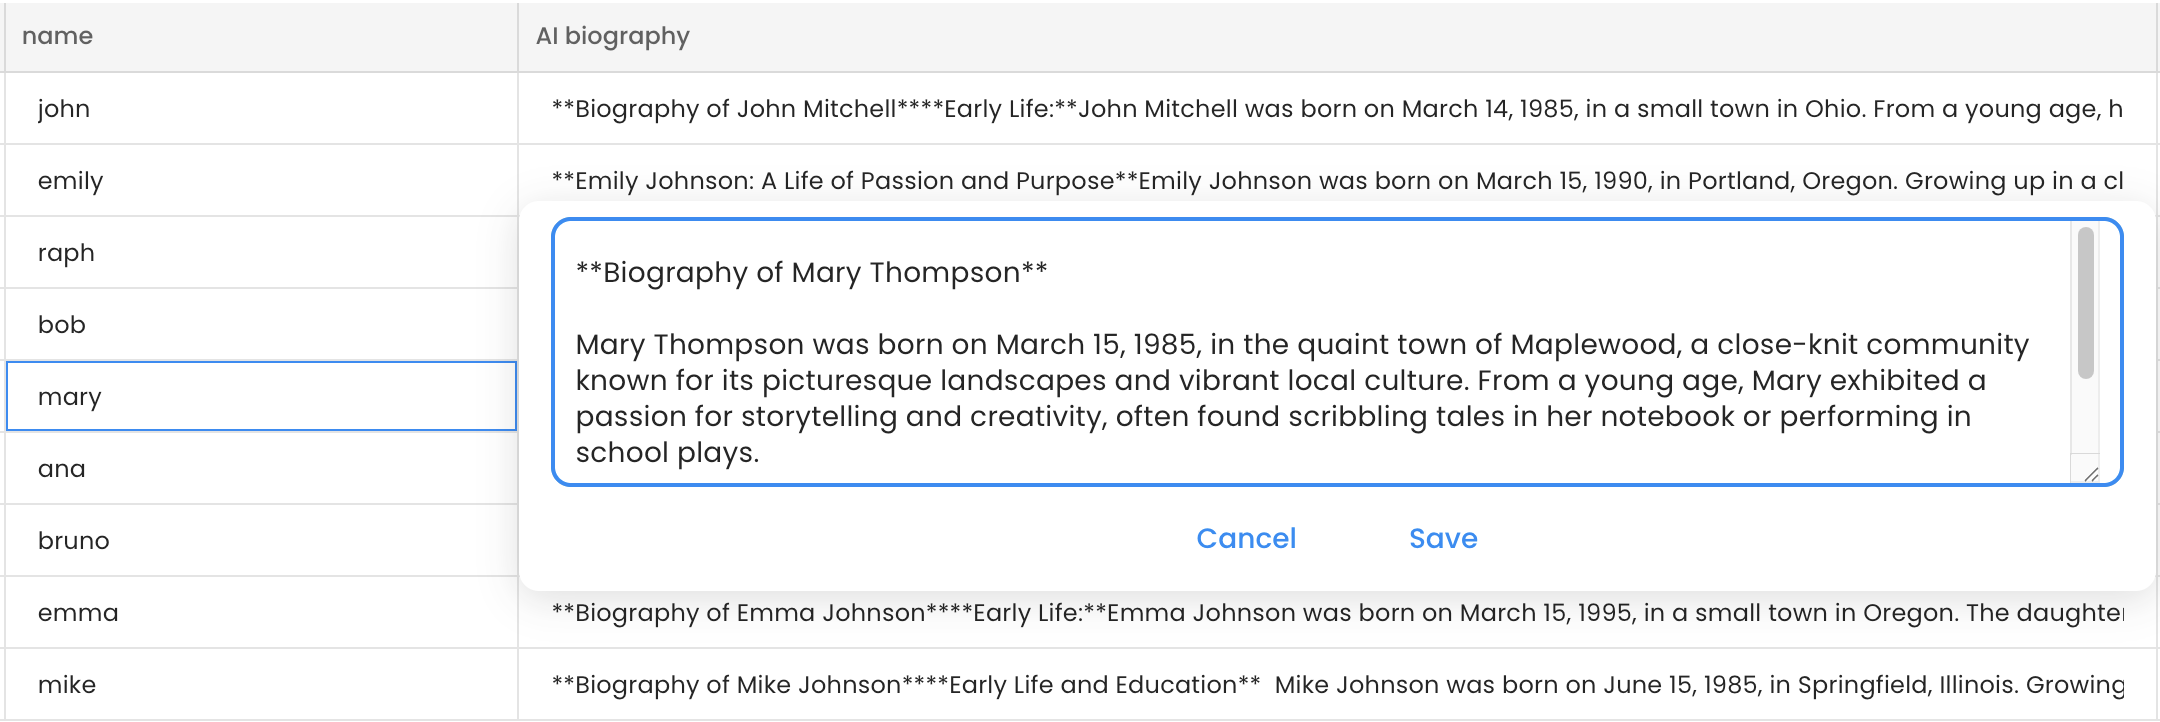Open John Mitchell's biography cell
This screenshot has width=2160, height=722.
tap(1336, 109)
